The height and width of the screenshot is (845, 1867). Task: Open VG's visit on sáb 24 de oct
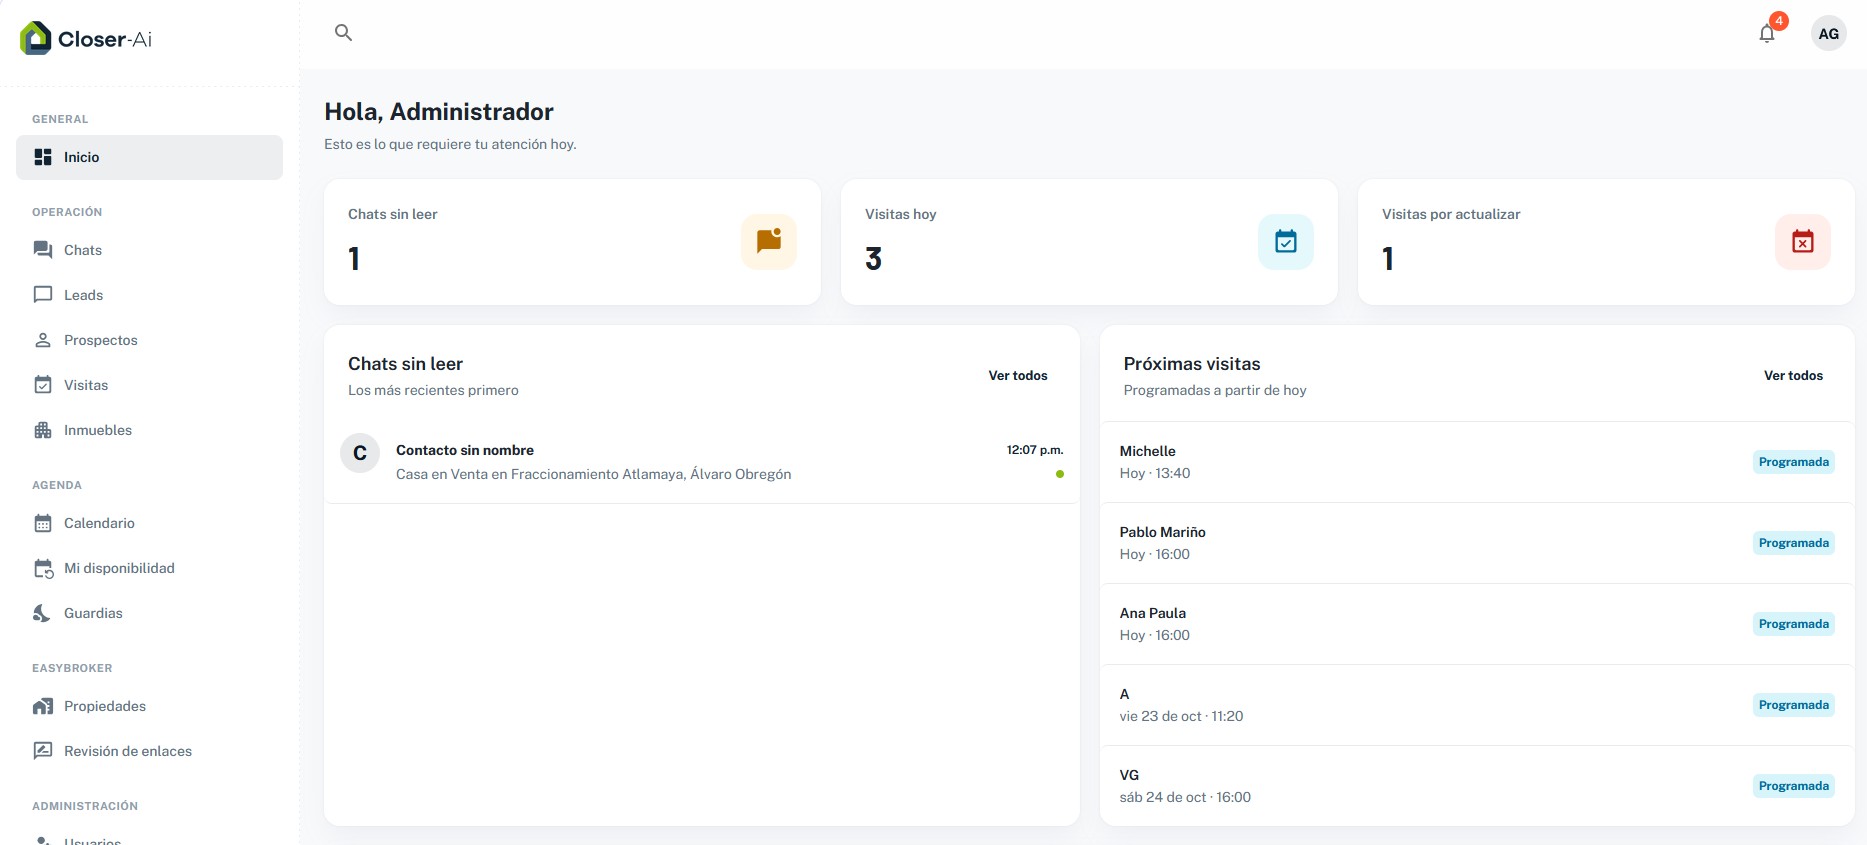1477,786
